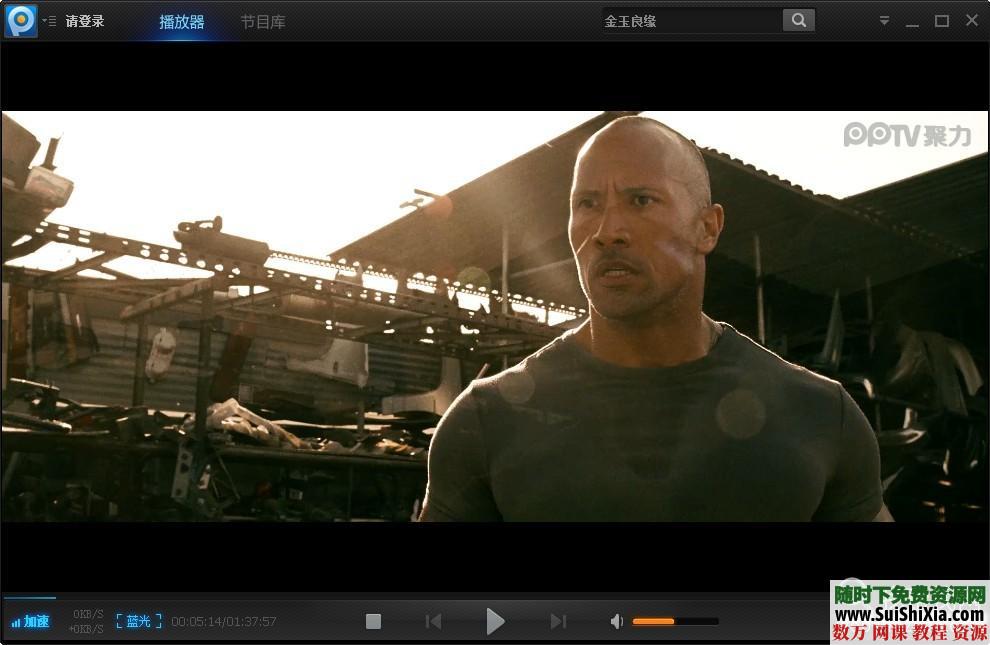Close the PPTV player window
The image size is (990, 645).
tap(971, 21)
